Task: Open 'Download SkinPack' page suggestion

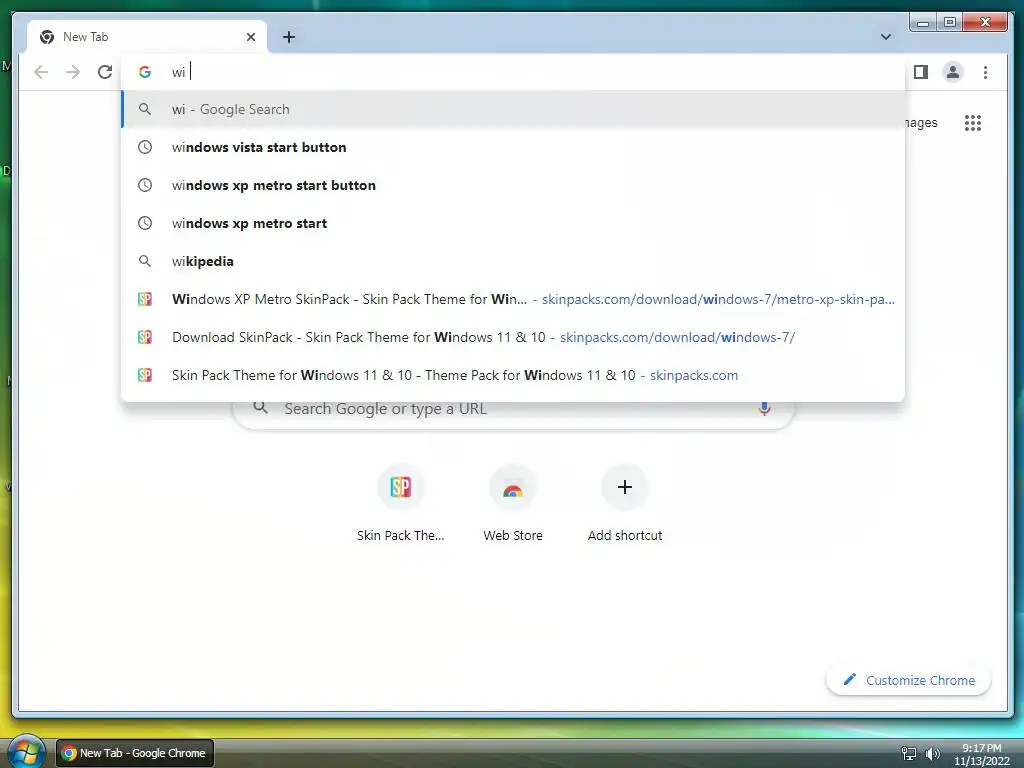Action: 513,337
